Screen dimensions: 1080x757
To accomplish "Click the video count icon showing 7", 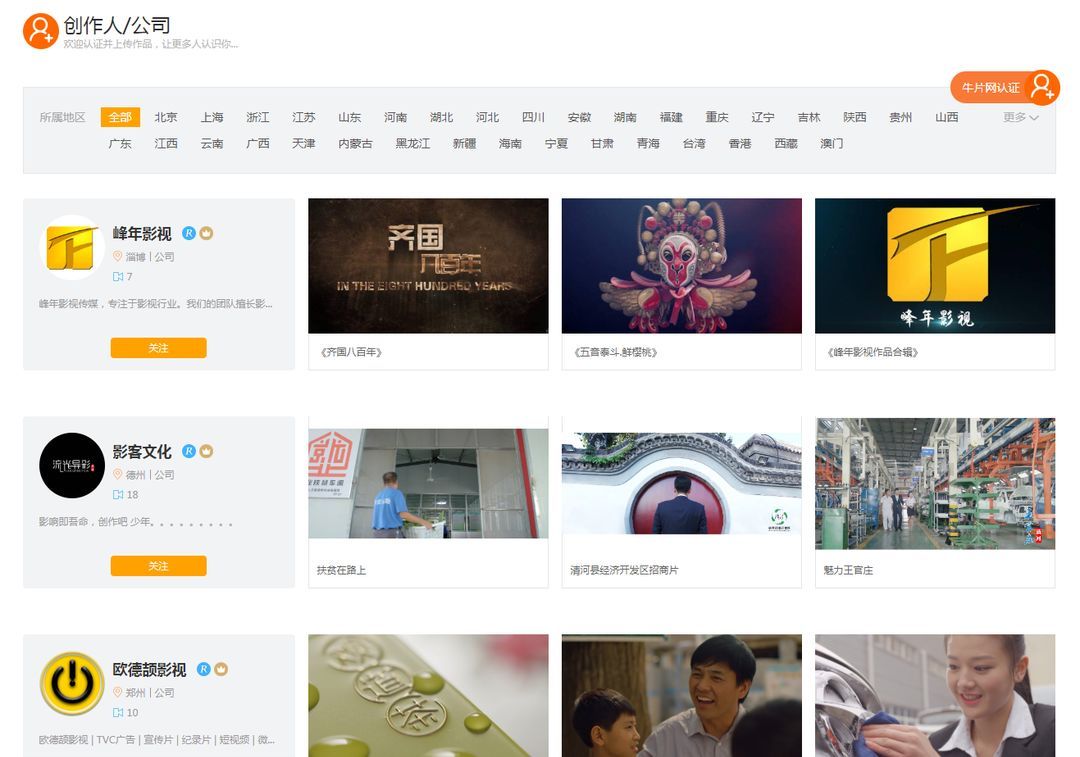I will (118, 277).
